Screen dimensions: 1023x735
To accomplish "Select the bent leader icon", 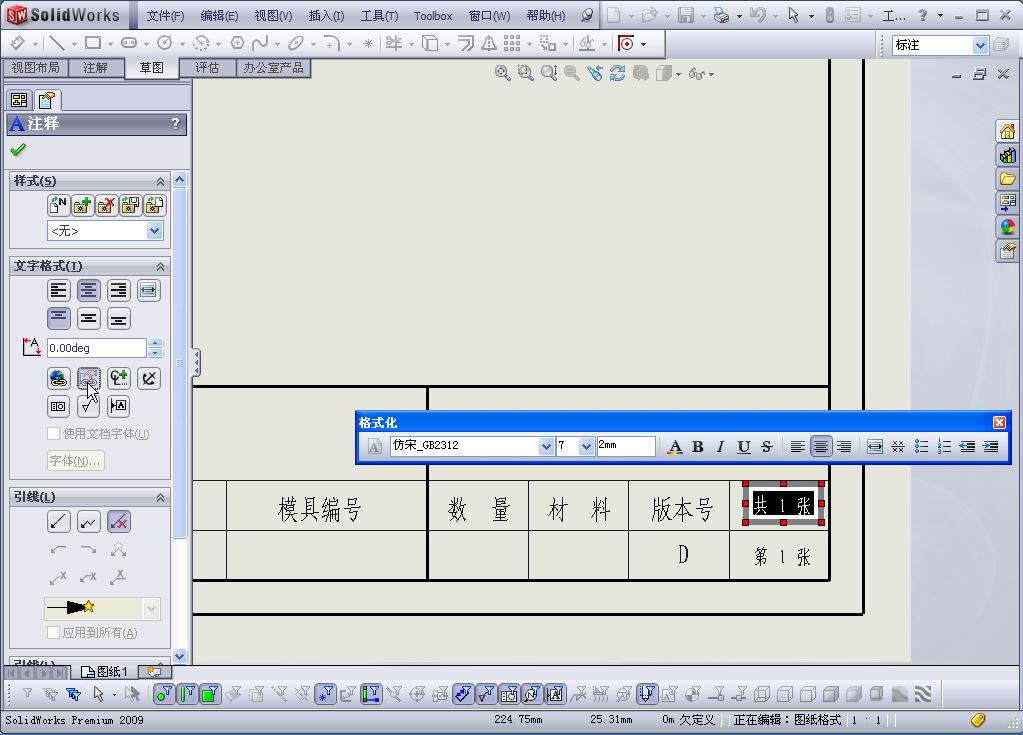I will pyautogui.click(x=89, y=522).
